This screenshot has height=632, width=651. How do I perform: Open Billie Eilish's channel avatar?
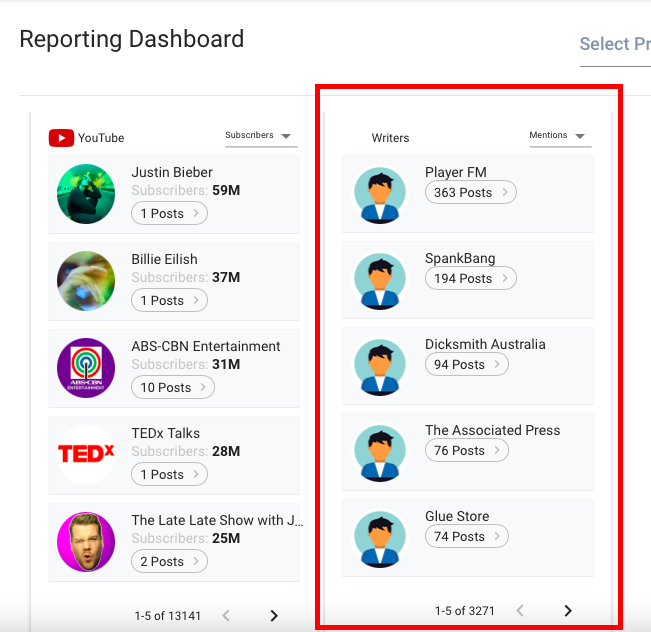[x=86, y=281]
